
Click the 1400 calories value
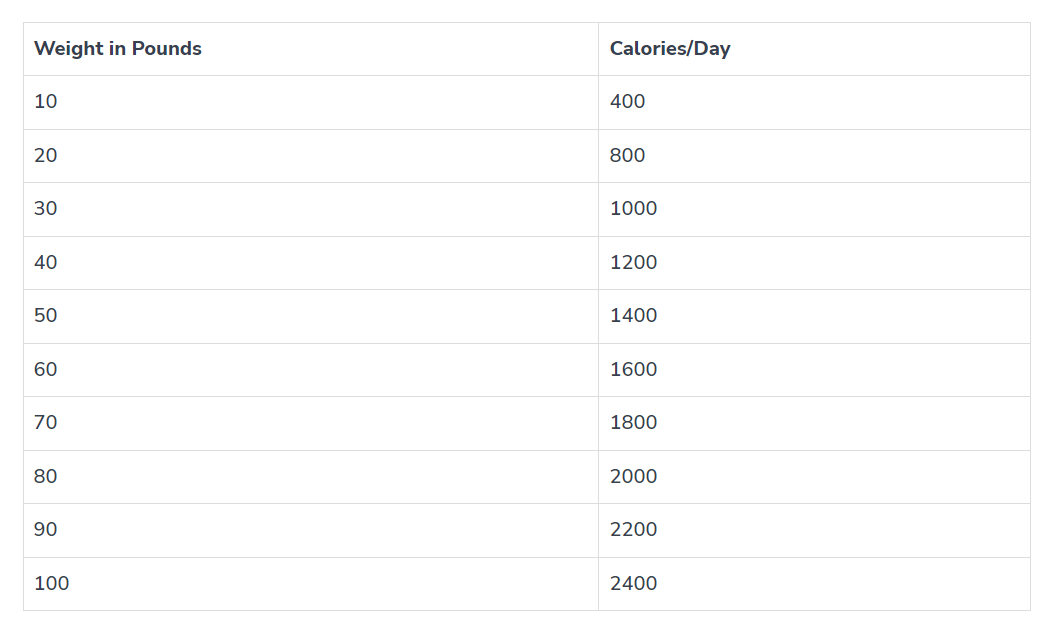point(634,316)
